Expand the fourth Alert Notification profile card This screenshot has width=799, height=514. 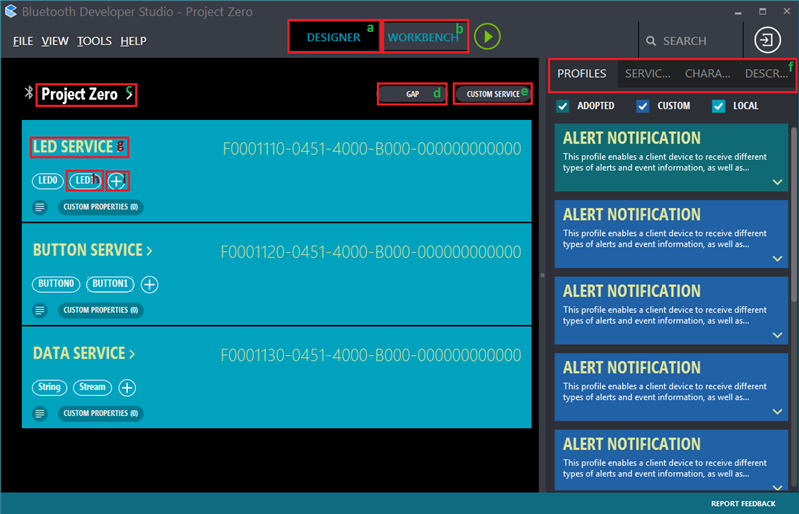777,411
